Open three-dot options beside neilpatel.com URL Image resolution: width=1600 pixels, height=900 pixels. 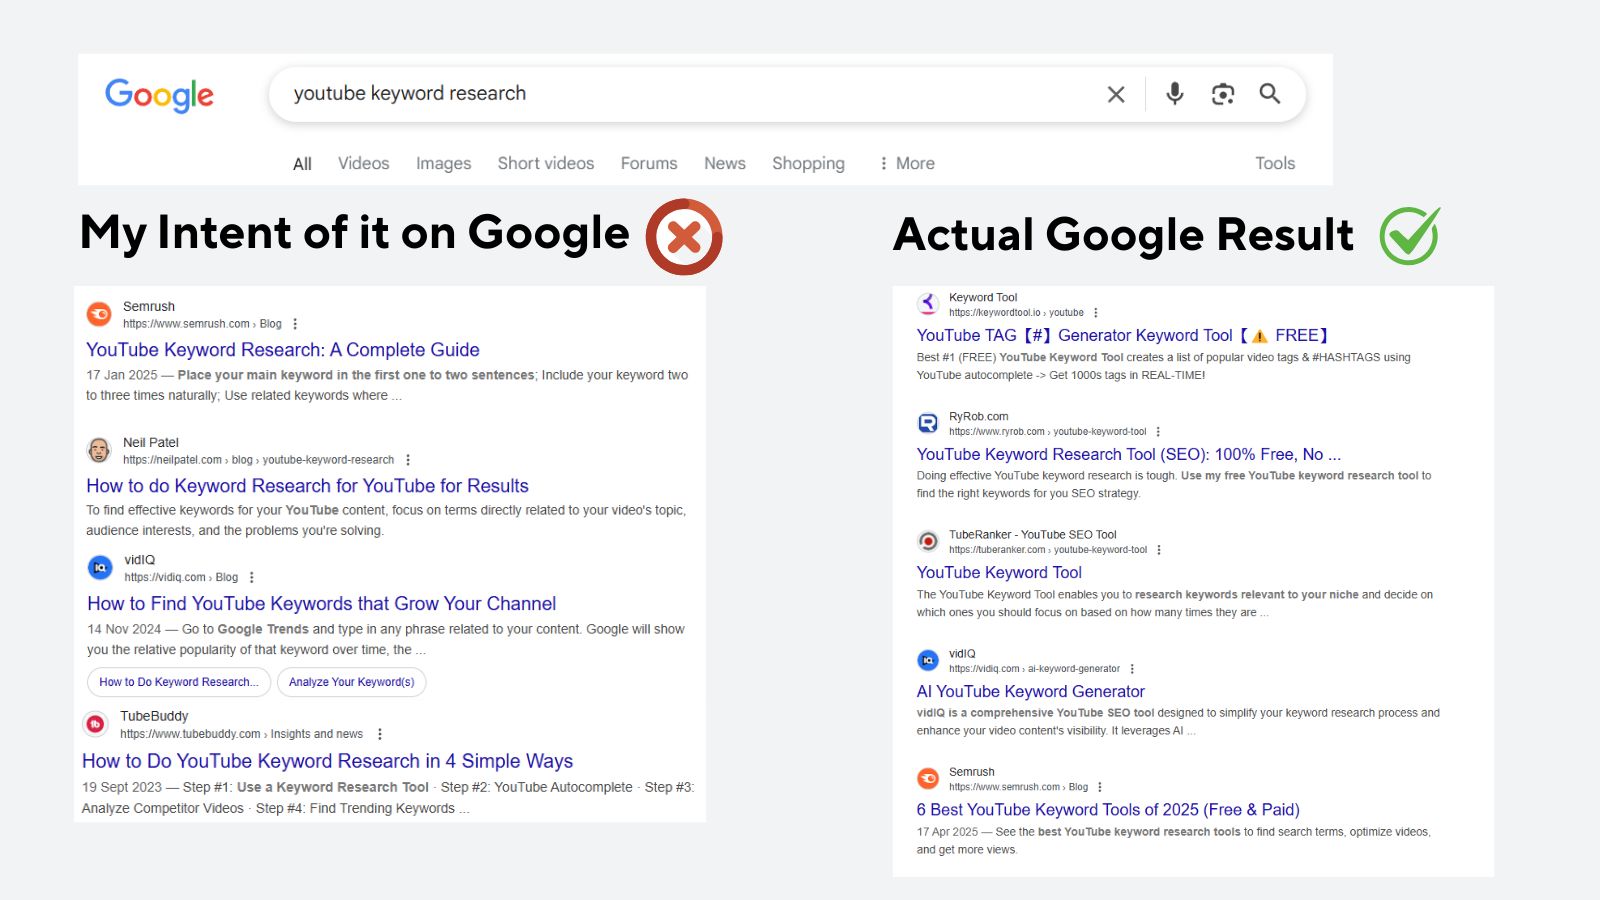(x=408, y=460)
